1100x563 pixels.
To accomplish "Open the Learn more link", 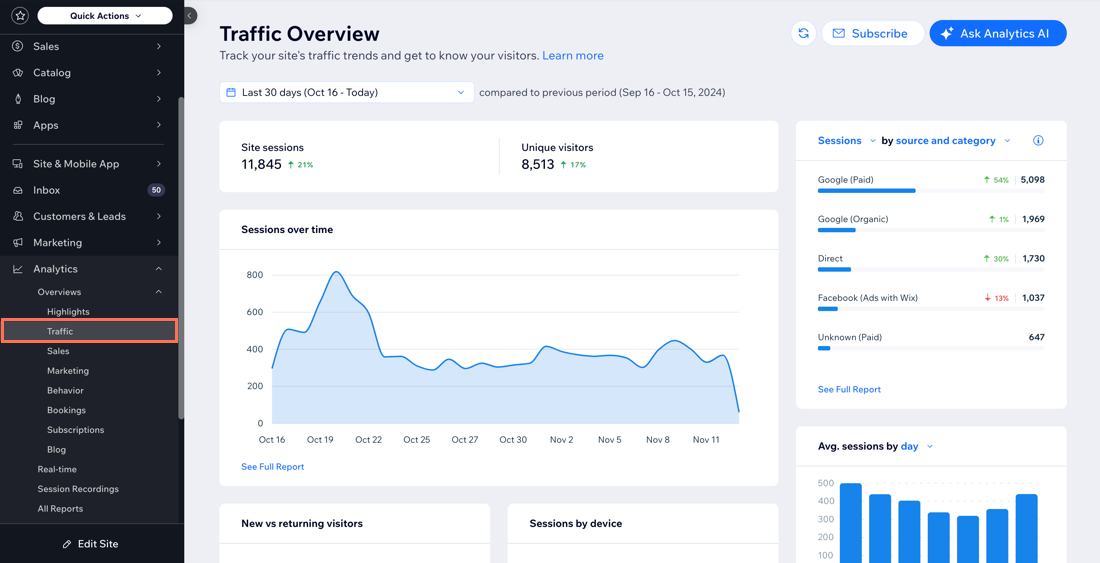I will pyautogui.click(x=573, y=56).
